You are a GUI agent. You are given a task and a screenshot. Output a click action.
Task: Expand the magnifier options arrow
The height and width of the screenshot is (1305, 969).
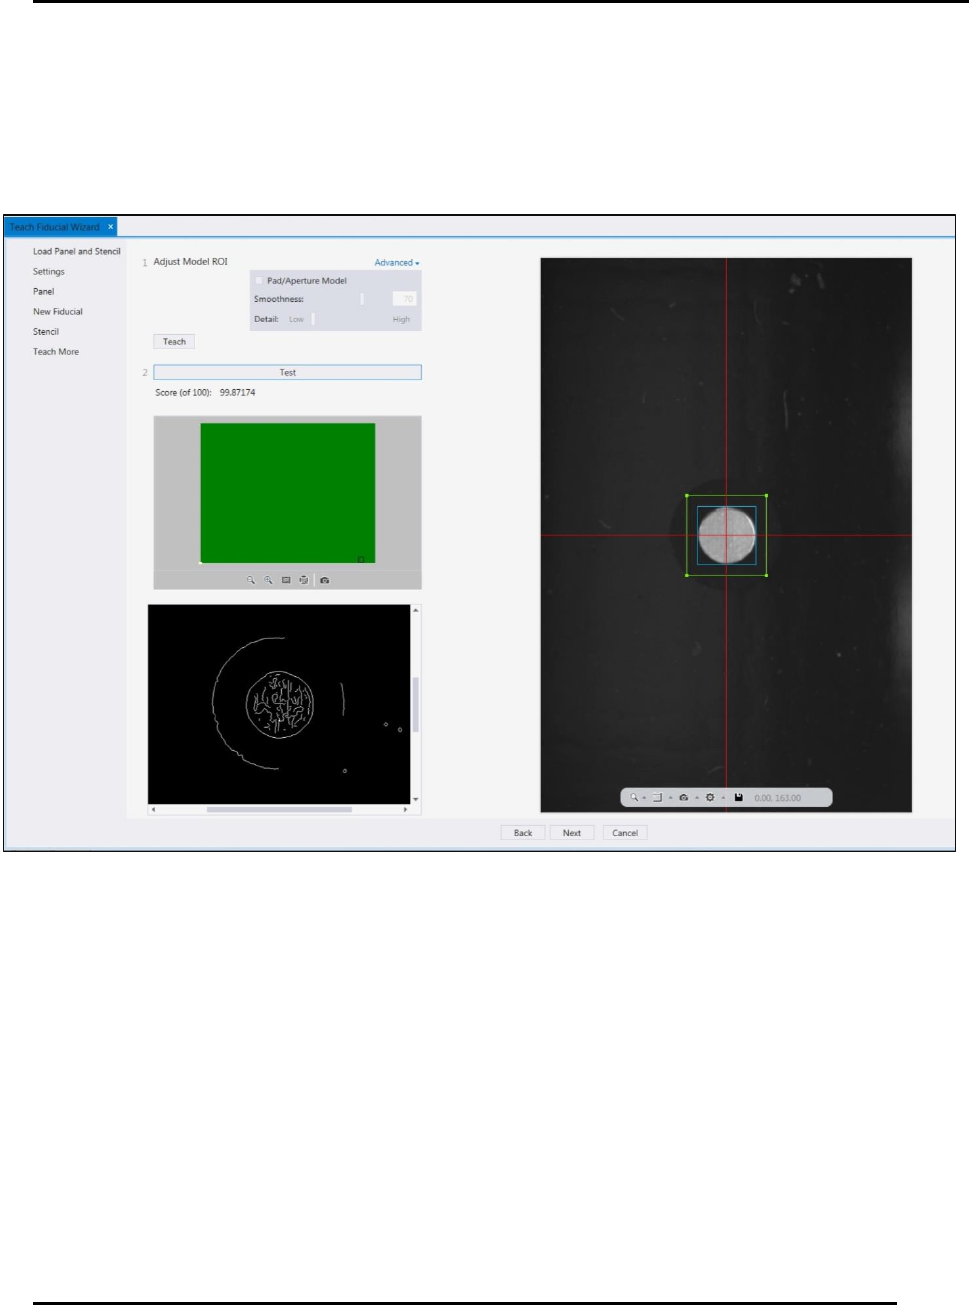pyautogui.click(x=644, y=799)
